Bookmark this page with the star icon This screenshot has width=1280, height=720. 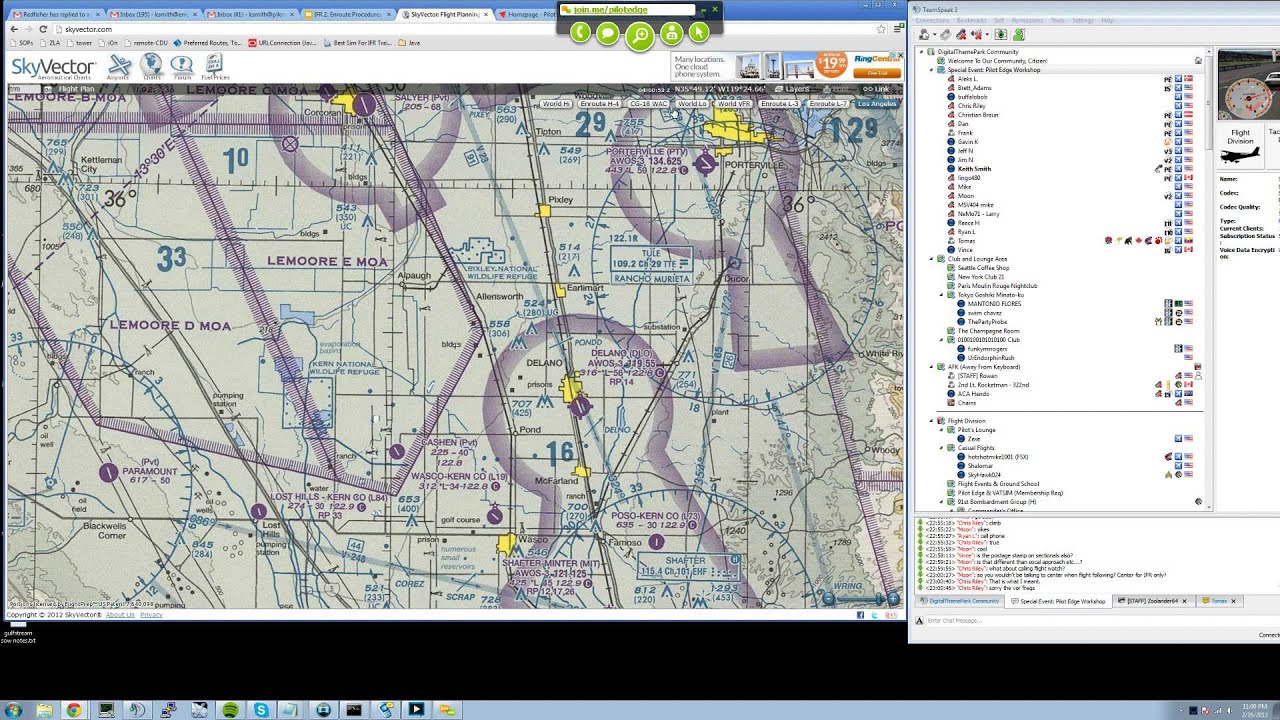tap(881, 29)
